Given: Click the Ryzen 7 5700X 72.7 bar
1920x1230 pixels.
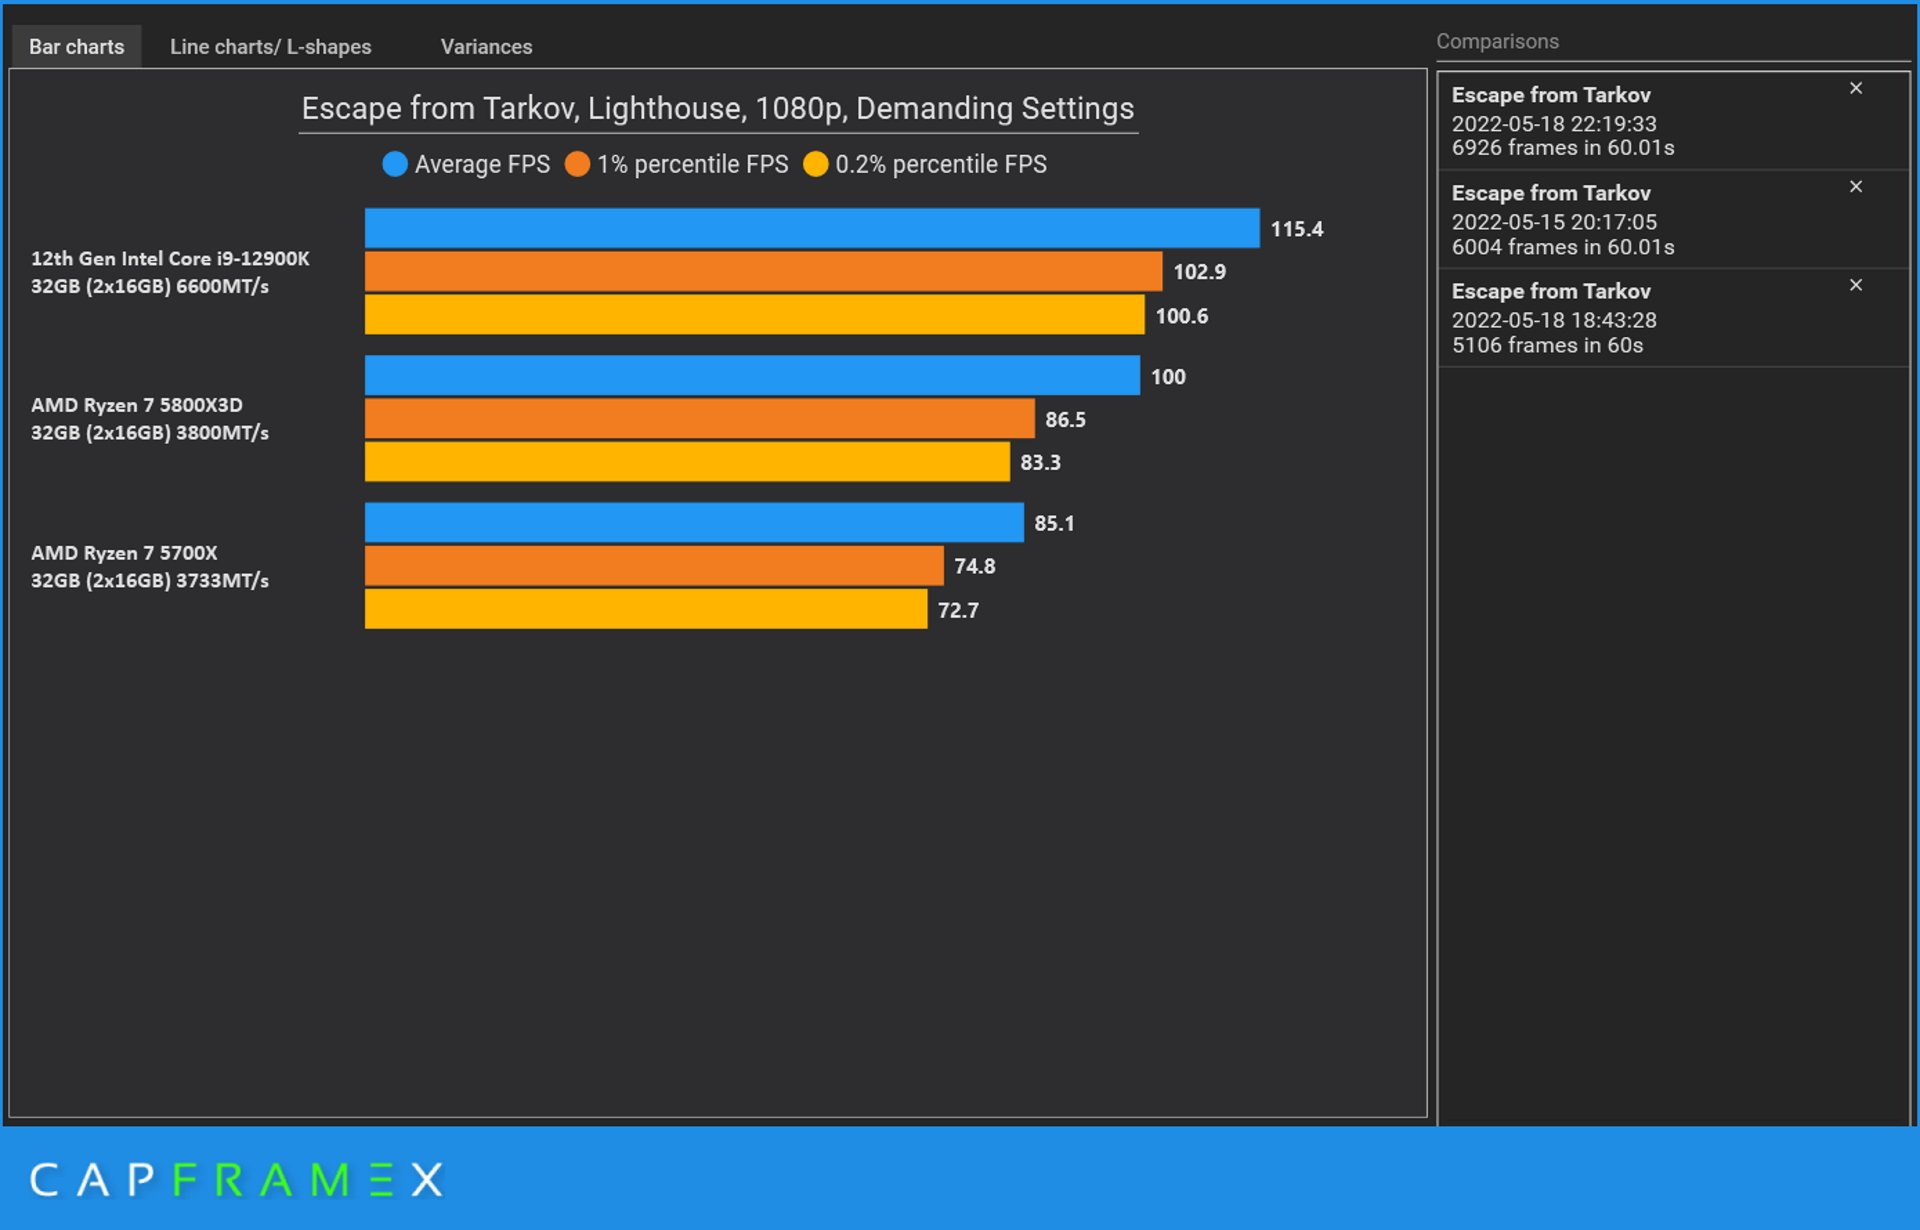Looking at the screenshot, I should (x=645, y=609).
